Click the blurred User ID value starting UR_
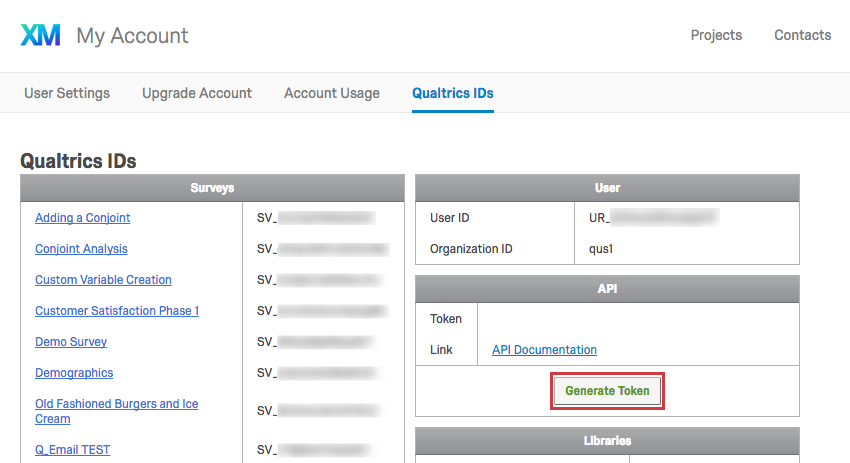The image size is (850, 463). (x=654, y=218)
